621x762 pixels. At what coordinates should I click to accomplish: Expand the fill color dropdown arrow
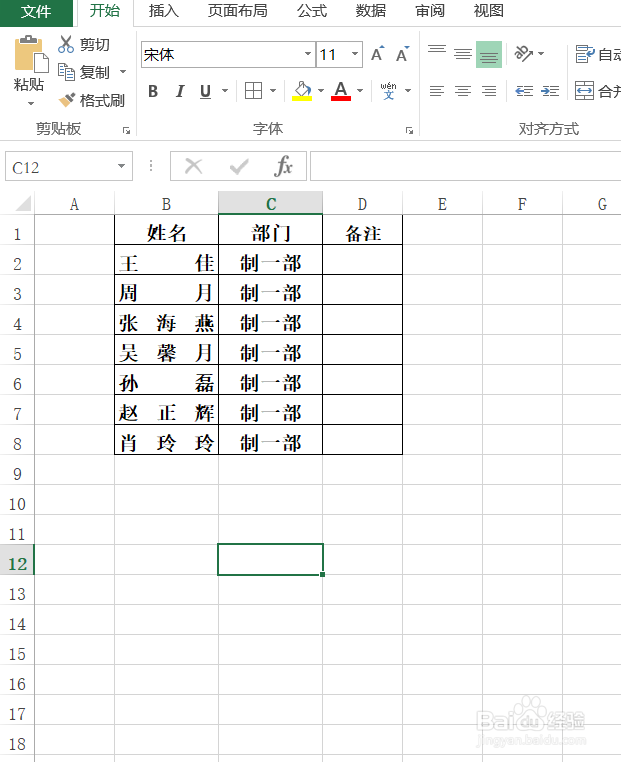coord(321,91)
